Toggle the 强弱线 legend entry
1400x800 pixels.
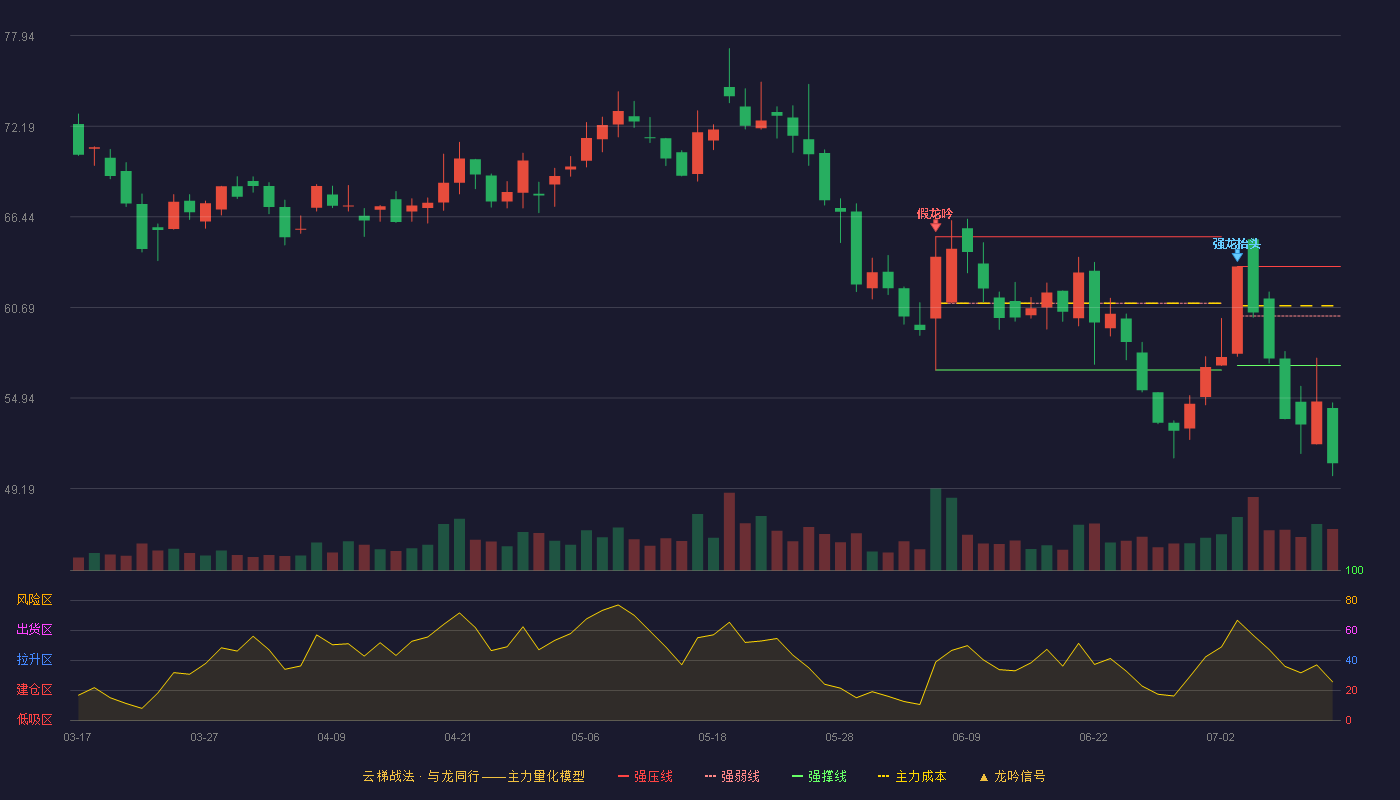point(732,776)
